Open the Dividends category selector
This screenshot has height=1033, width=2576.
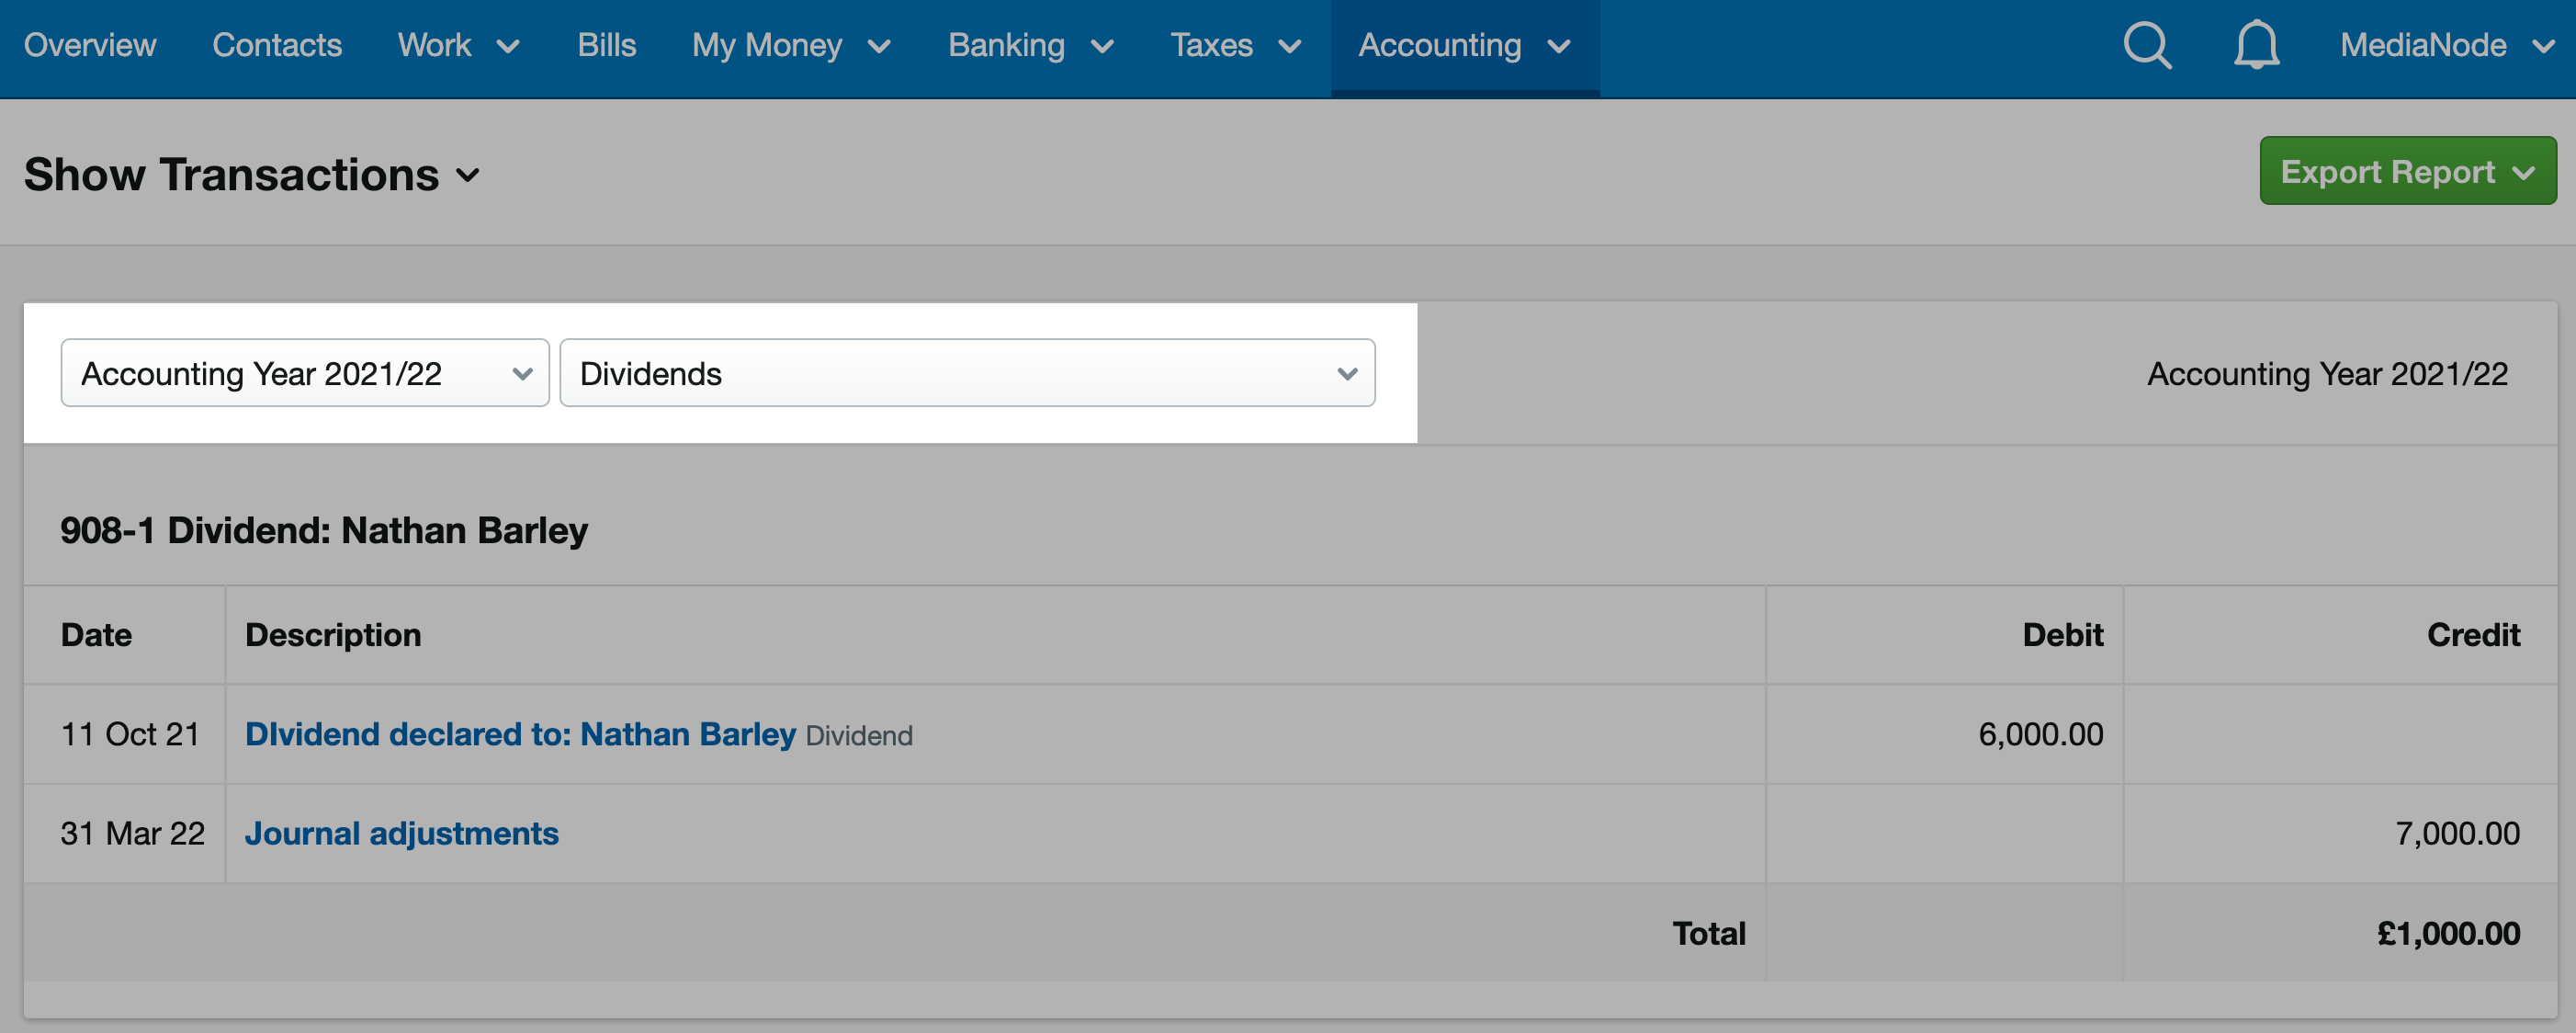(x=967, y=373)
